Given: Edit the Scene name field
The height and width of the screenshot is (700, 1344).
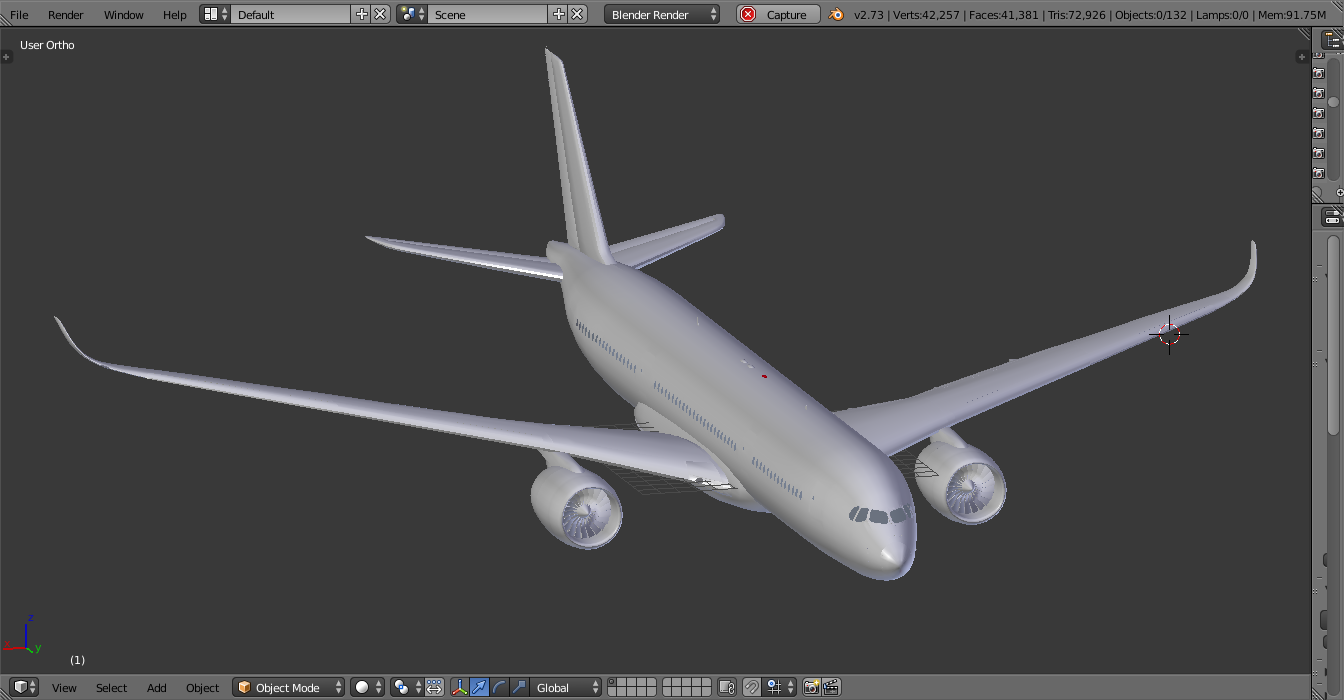Looking at the screenshot, I should 488,14.
